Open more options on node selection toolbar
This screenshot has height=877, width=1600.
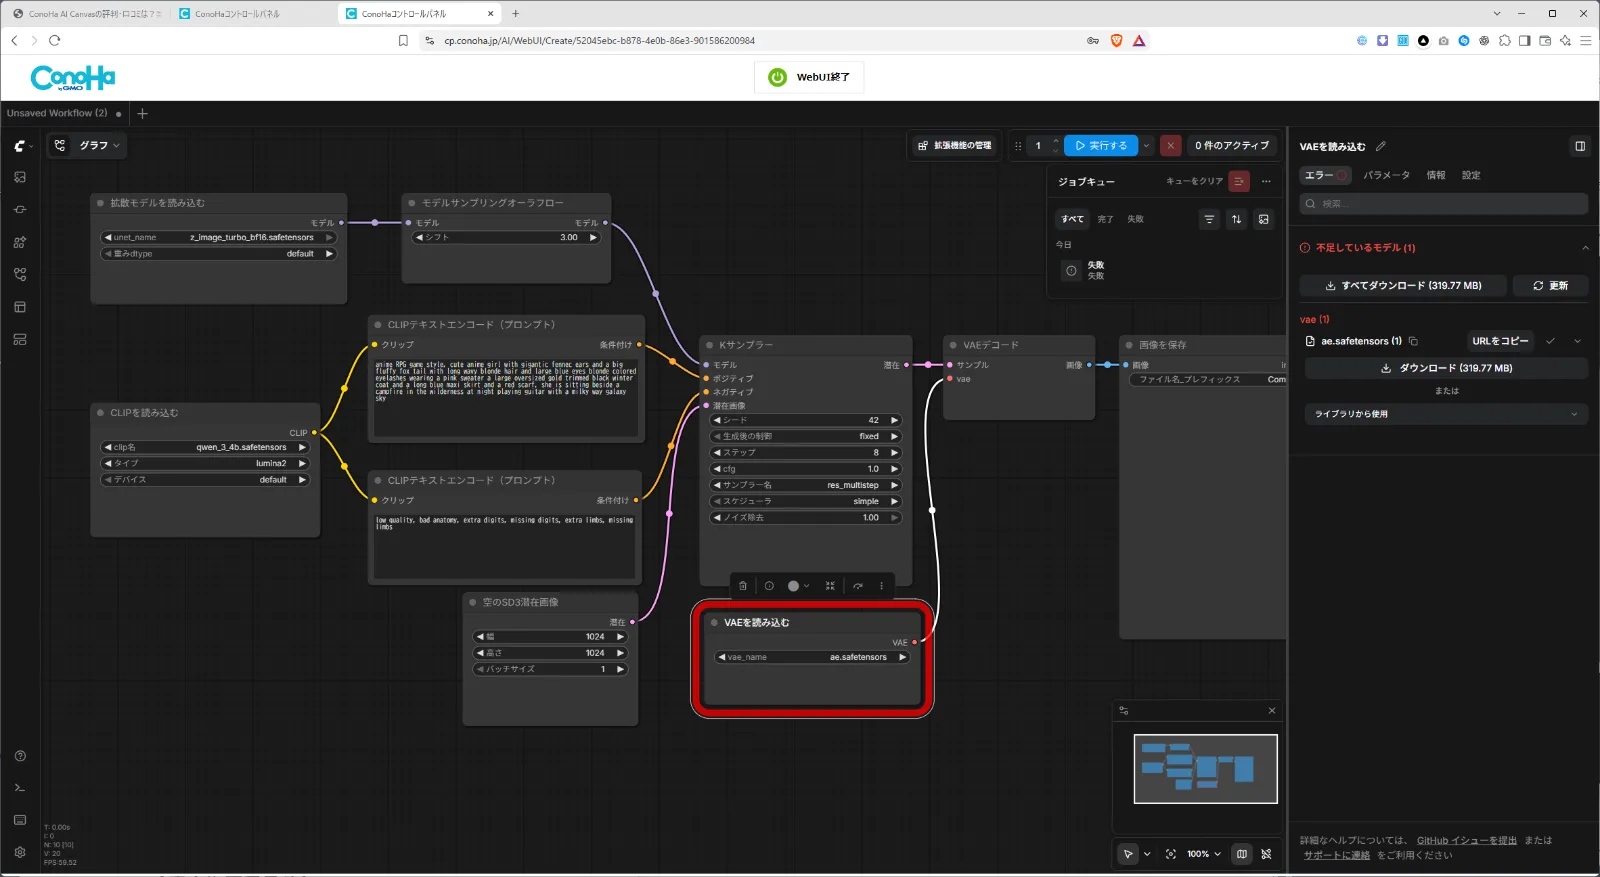tap(881, 586)
